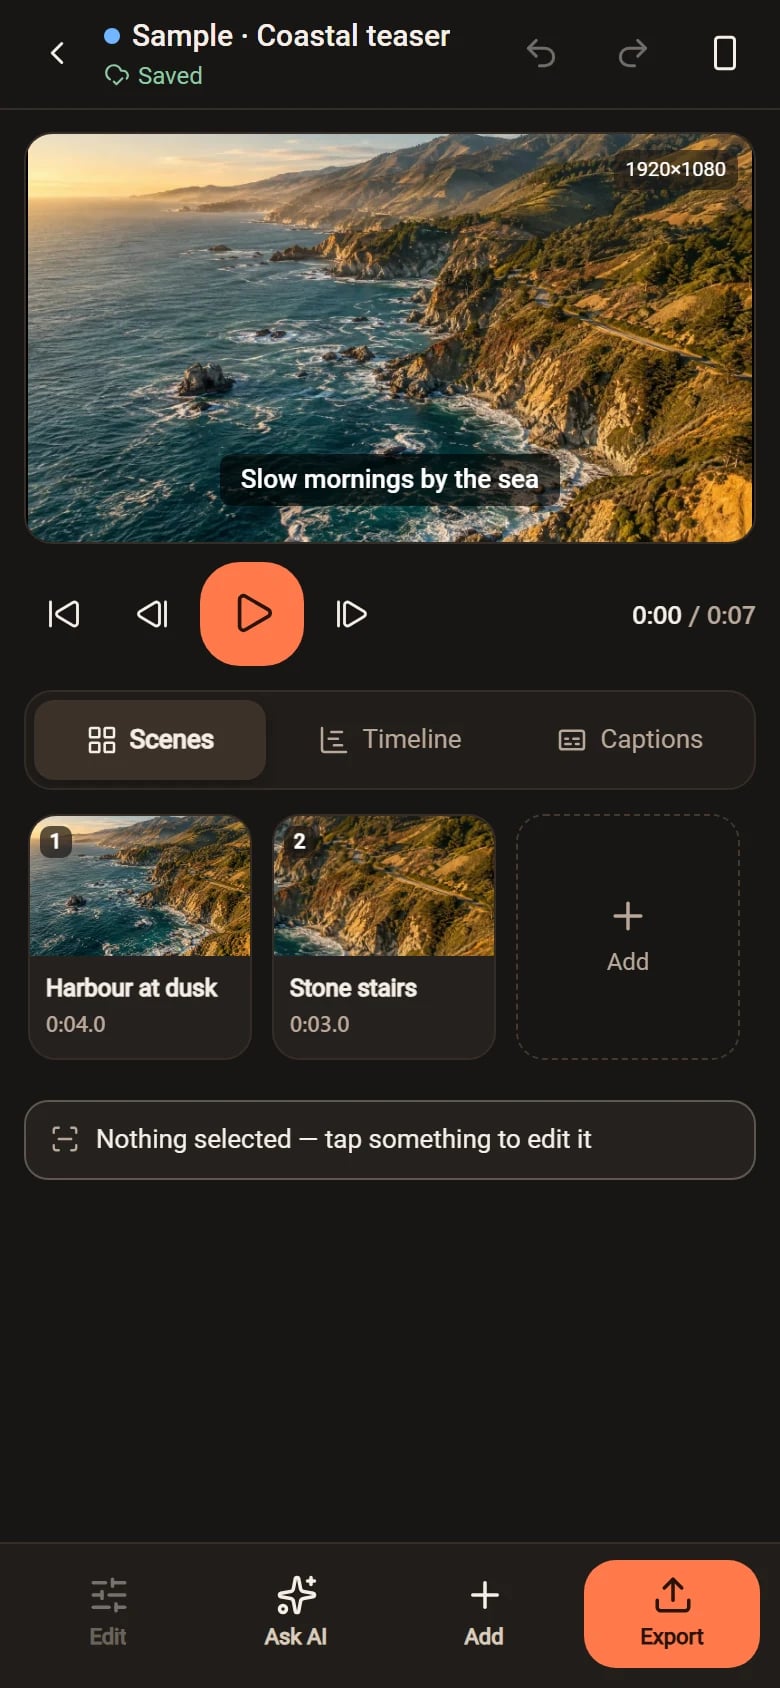Step forward one frame
Image resolution: width=780 pixels, height=1688 pixels.
pos(351,614)
